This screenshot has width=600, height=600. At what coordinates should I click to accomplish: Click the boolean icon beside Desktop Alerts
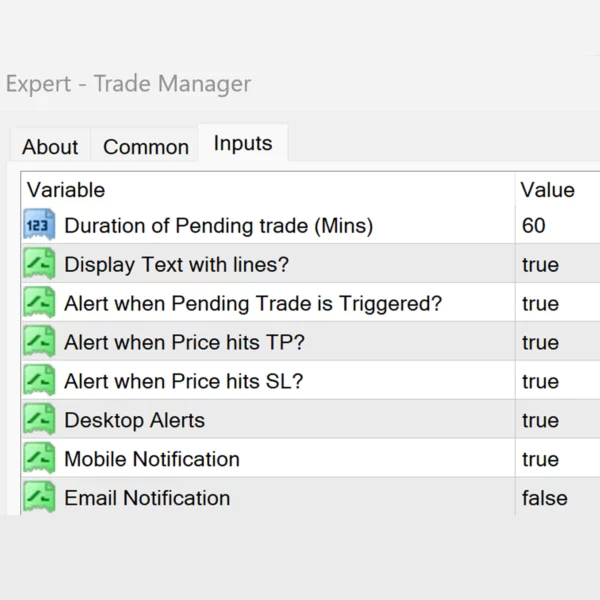coord(39,420)
